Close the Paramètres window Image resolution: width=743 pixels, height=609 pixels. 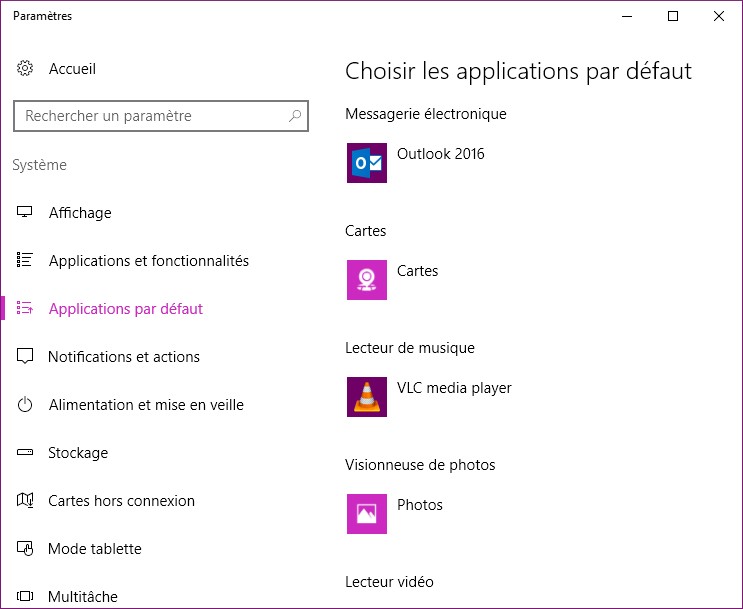[719, 16]
